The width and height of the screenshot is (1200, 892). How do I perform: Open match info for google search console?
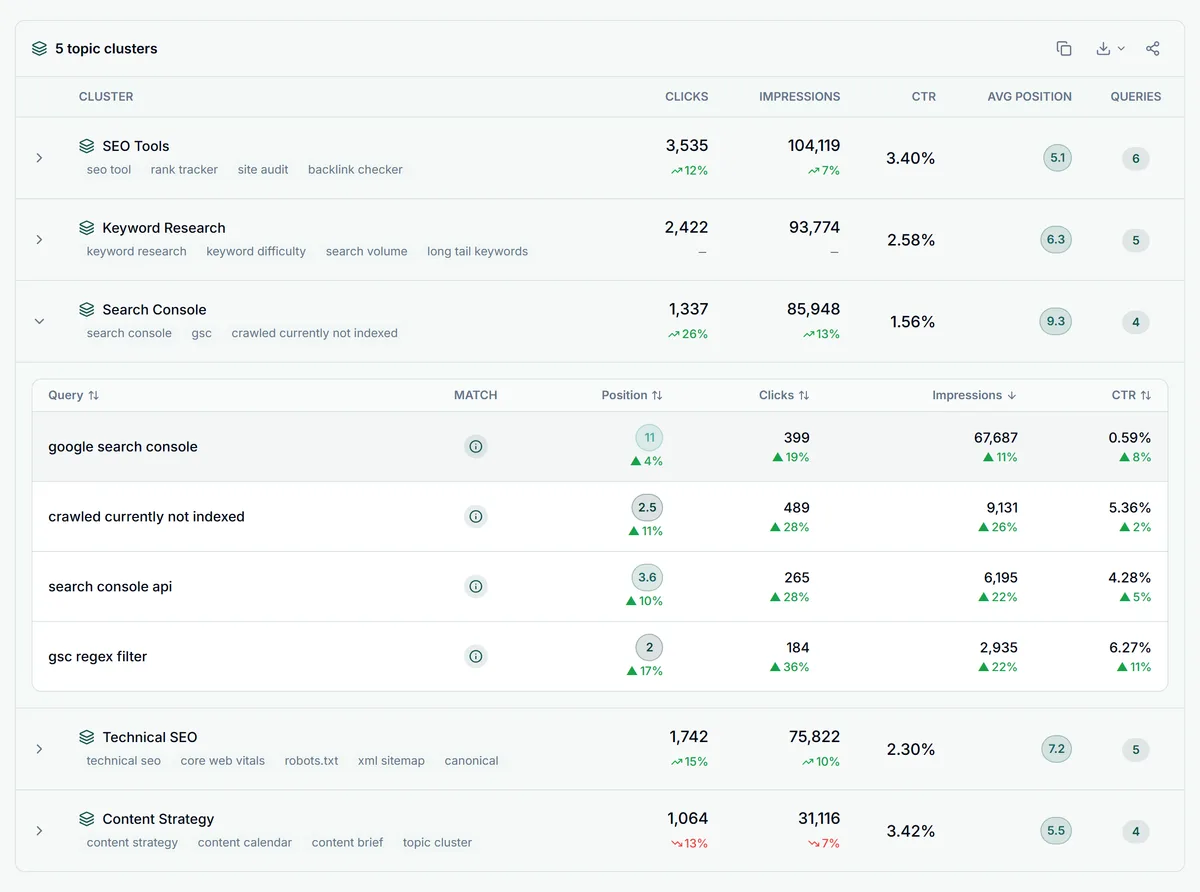(x=476, y=447)
